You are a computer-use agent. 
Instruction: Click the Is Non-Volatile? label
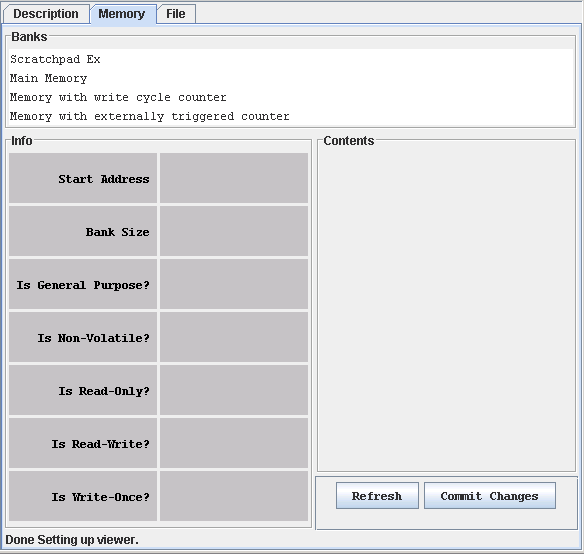(x=83, y=338)
